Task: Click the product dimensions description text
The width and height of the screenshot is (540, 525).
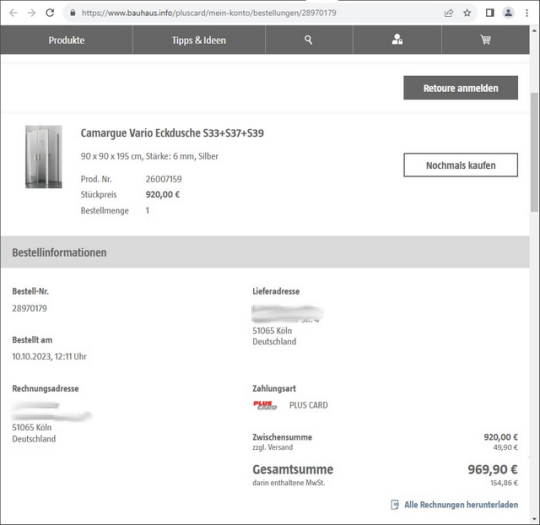Action: point(149,156)
